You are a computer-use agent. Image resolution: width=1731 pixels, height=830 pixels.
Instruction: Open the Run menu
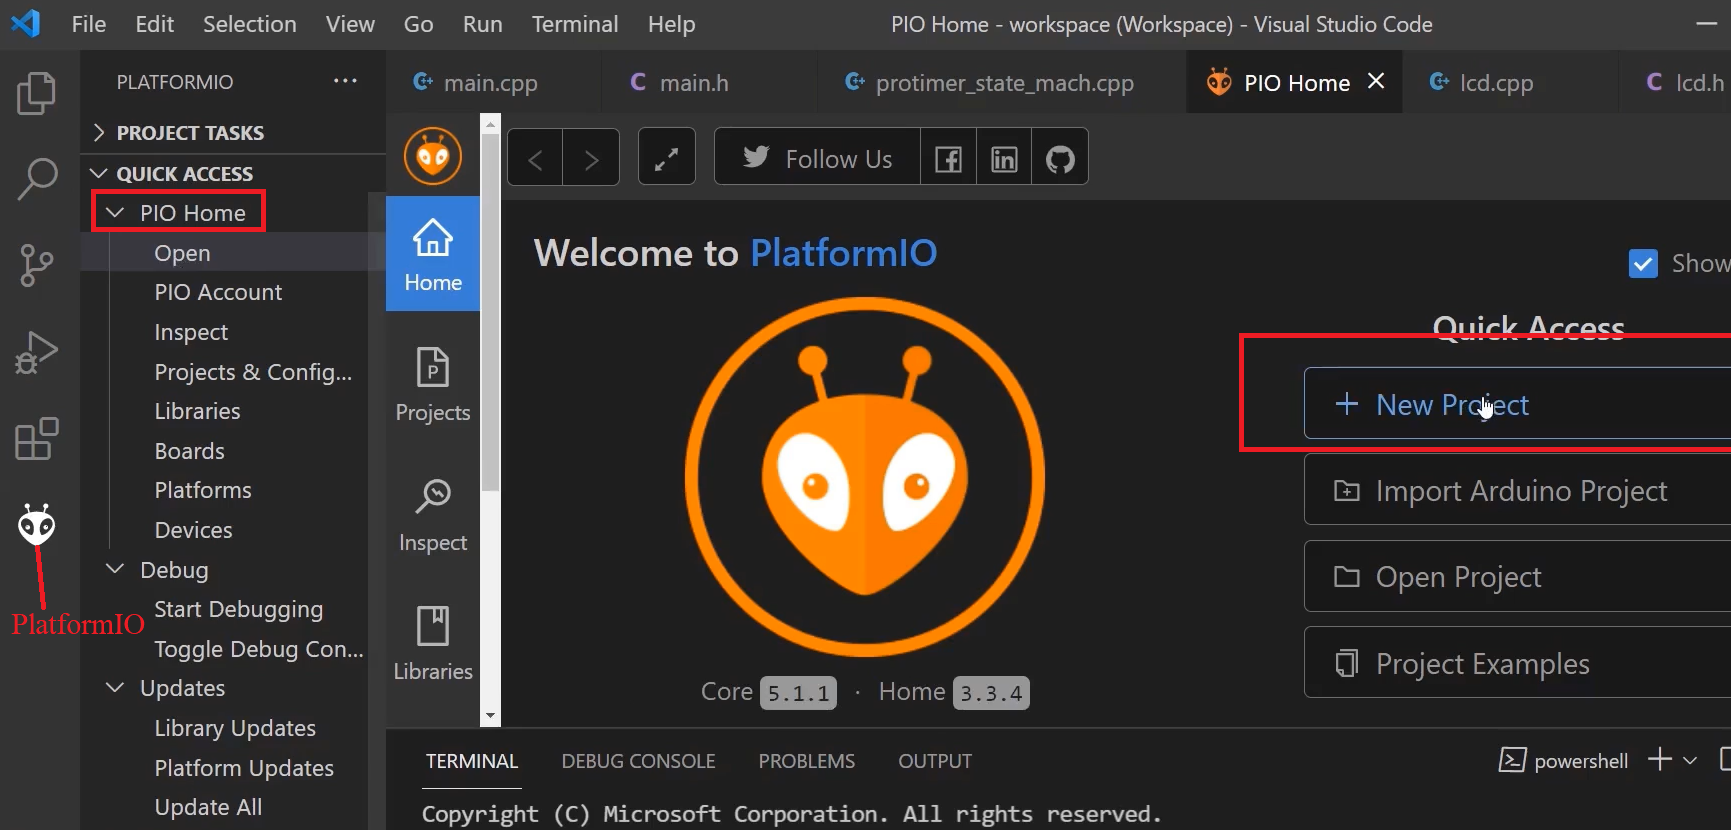(482, 24)
